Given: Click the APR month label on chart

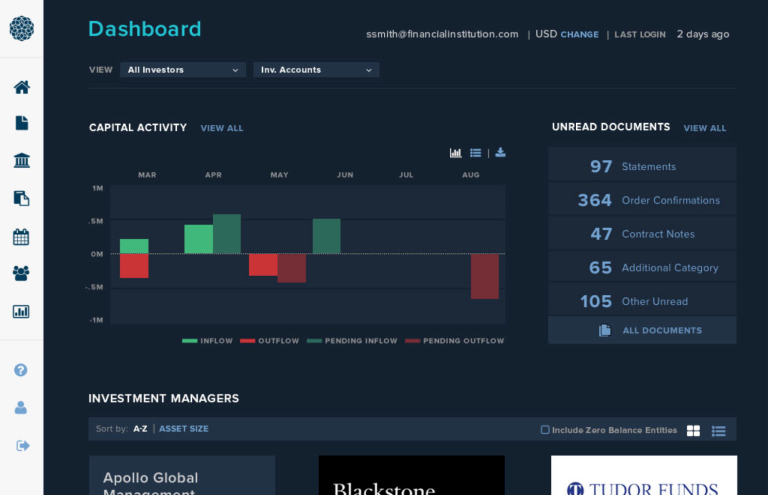Looking at the screenshot, I should pyautogui.click(x=213, y=175).
